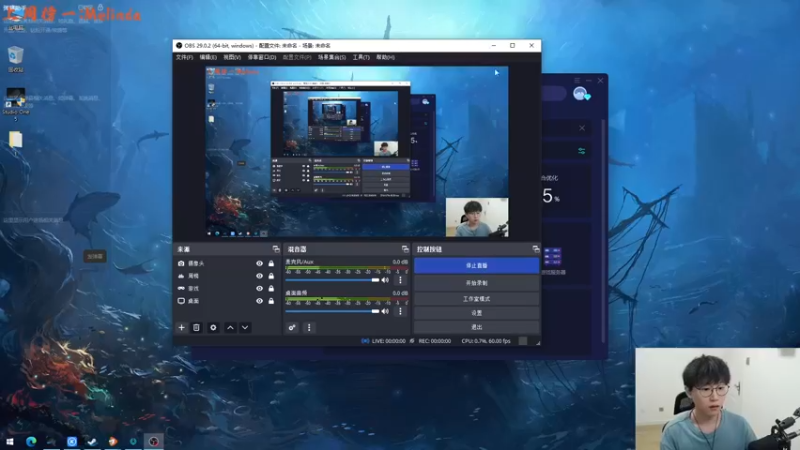Image resolution: width=800 pixels, height=450 pixels.
Task: Open the mixer panel's bottom three-dot menu
Action: pos(309,328)
